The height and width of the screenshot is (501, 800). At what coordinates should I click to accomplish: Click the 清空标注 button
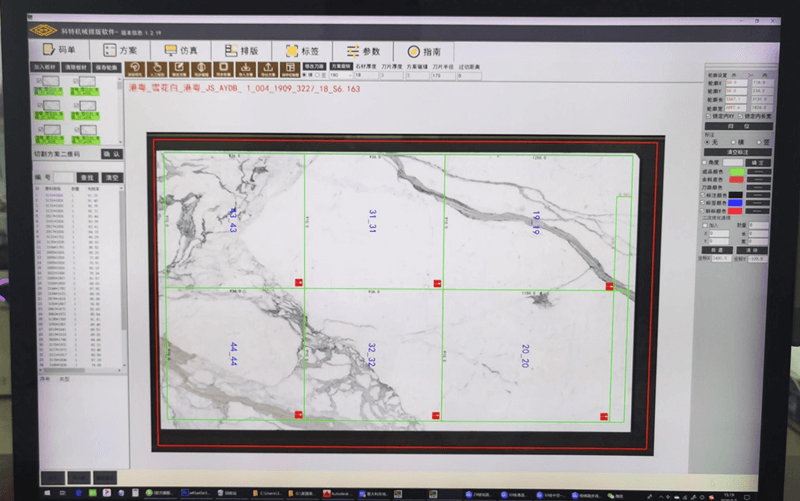pos(740,151)
